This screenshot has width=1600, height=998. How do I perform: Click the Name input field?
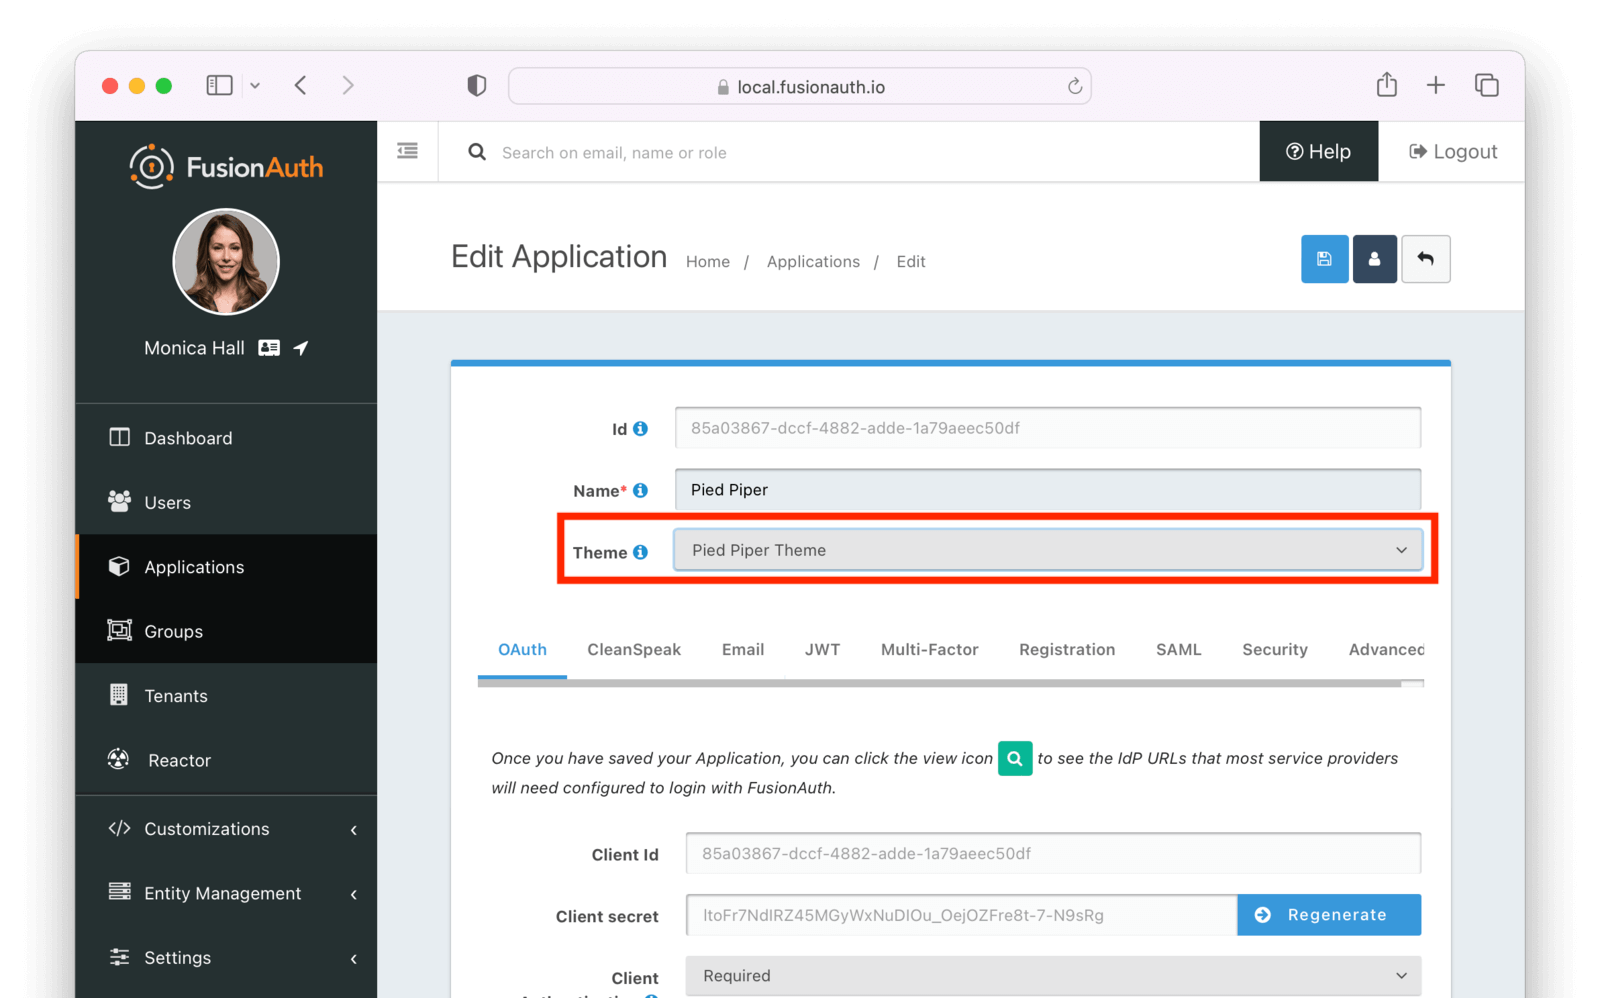click(1047, 490)
